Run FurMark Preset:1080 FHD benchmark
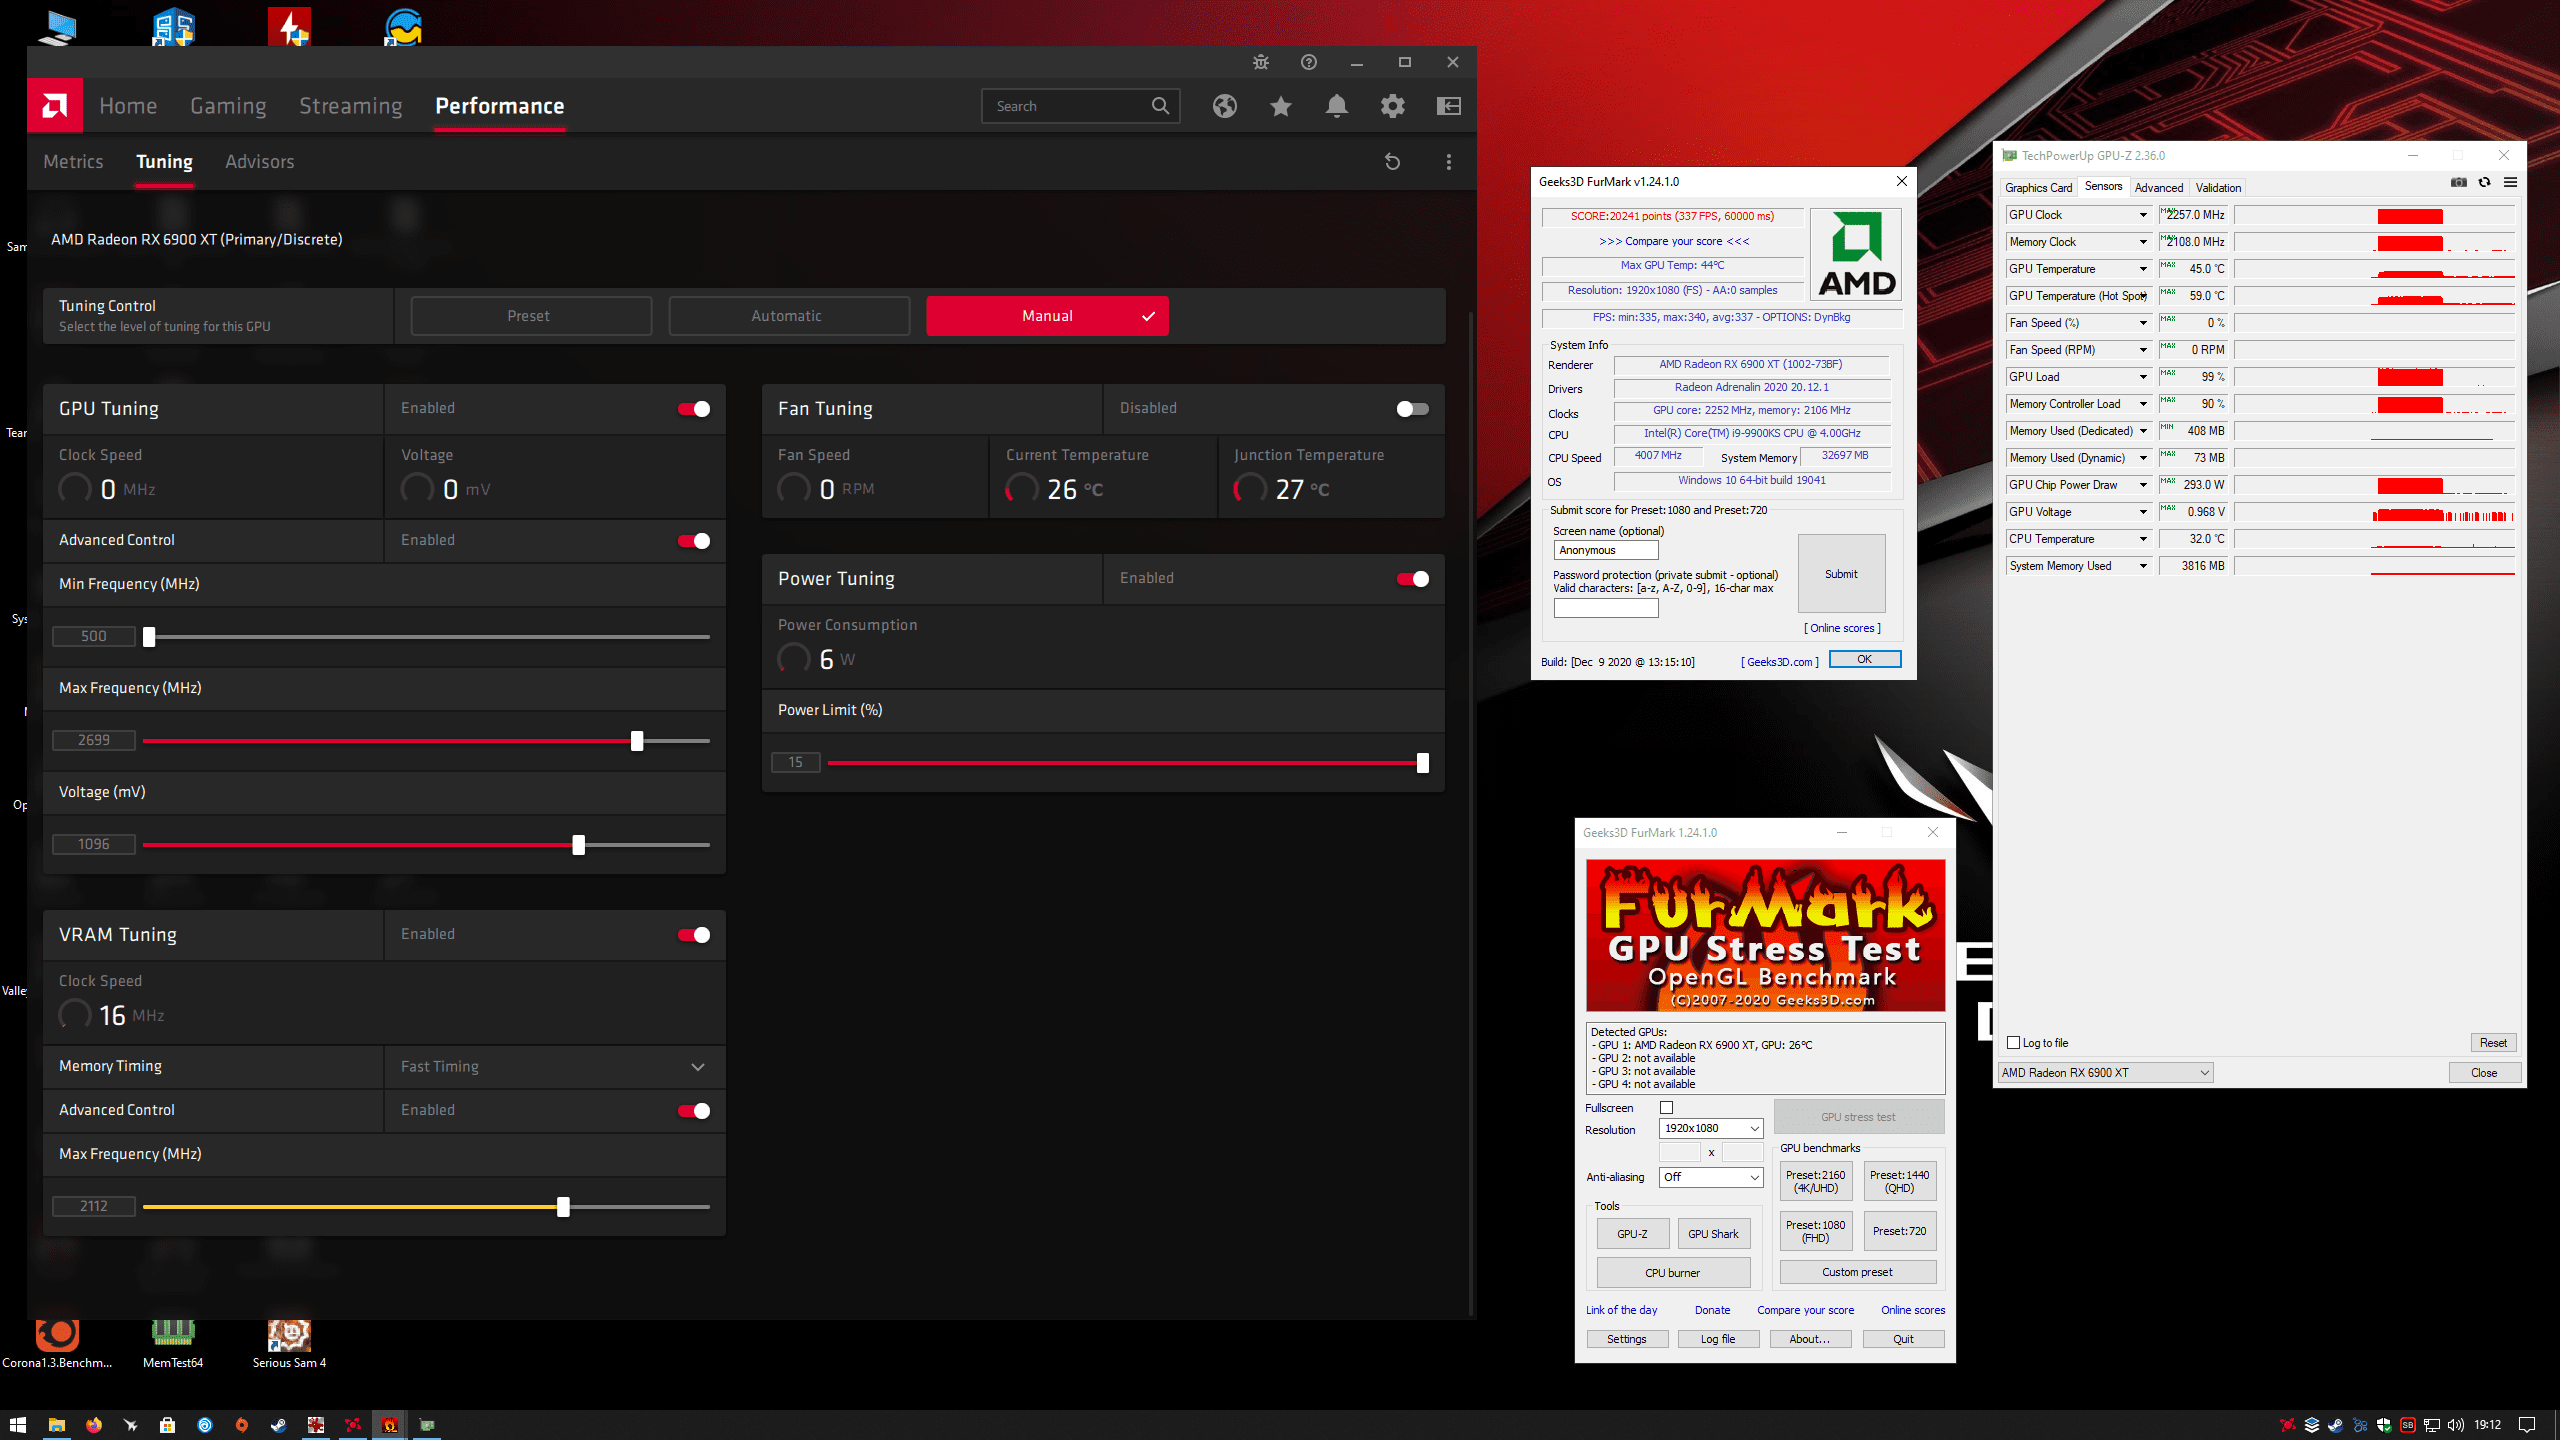2560x1440 pixels. [1815, 1231]
